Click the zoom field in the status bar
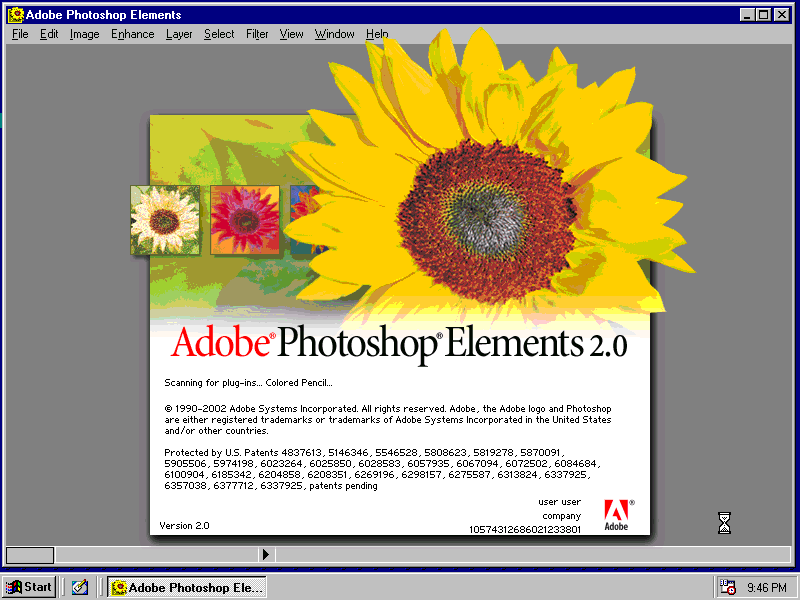 30,554
